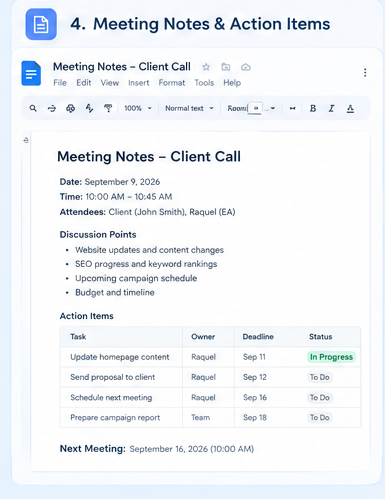
Task: Click the 'Task' column header
Action: [x=78, y=337]
